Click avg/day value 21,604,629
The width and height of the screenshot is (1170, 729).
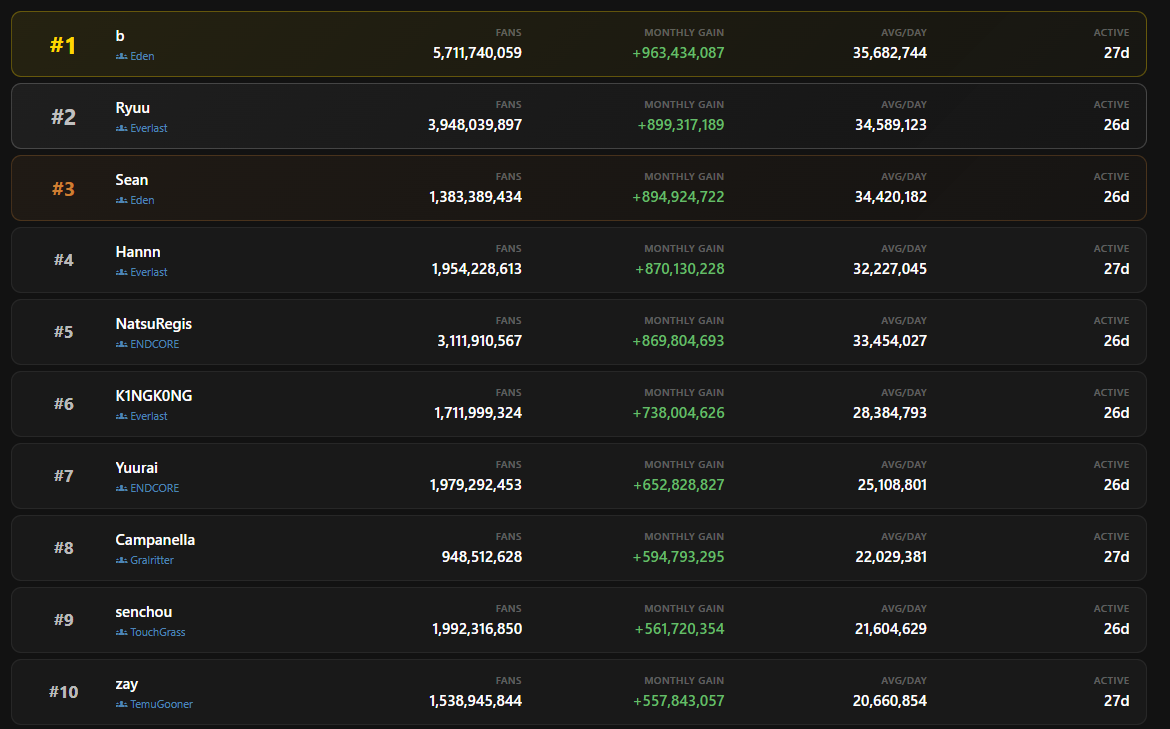coord(891,629)
